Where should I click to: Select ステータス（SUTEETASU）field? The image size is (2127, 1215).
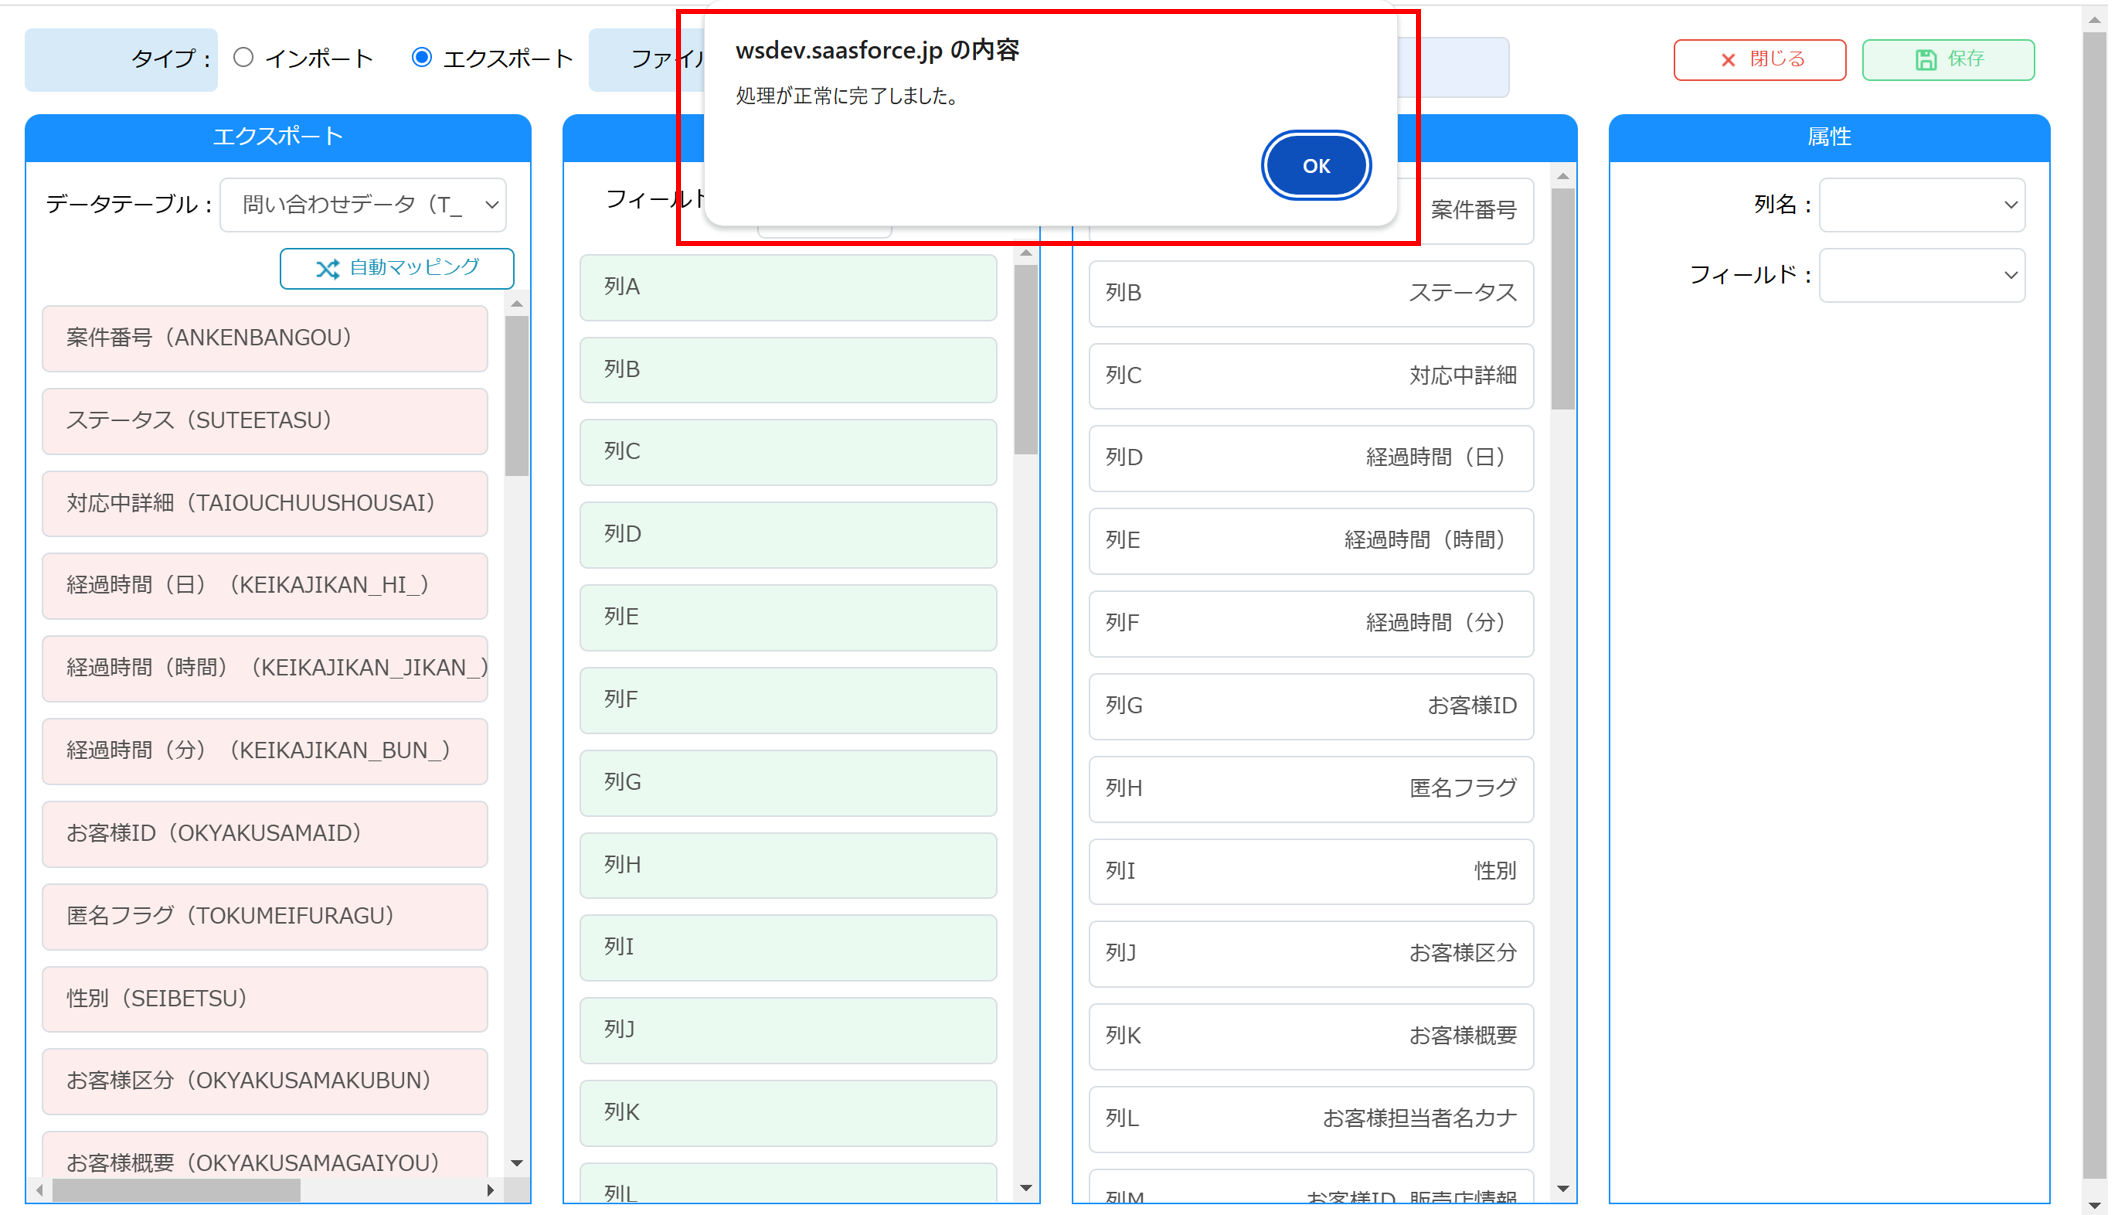tap(265, 421)
